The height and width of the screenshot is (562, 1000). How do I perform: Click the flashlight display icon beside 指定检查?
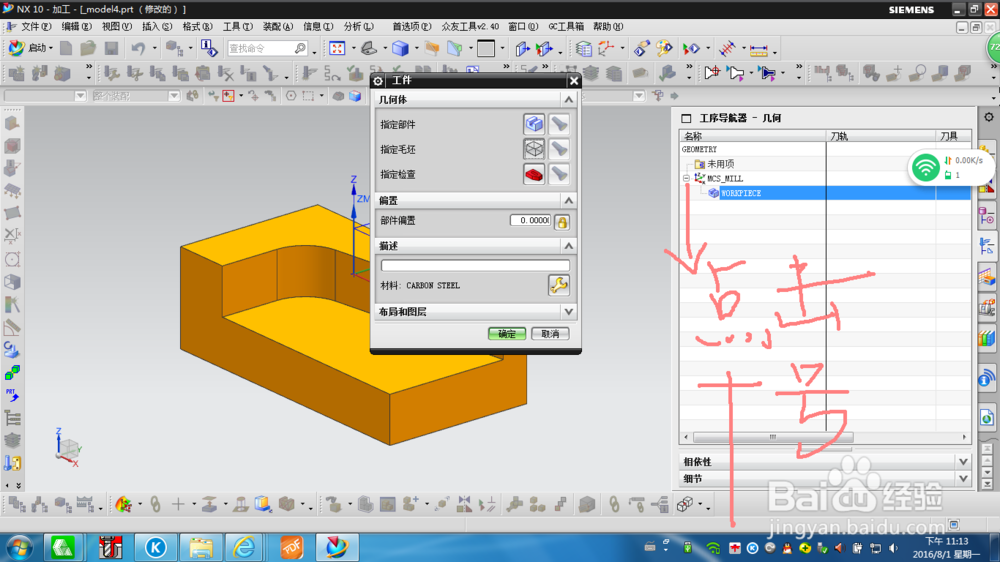559,174
